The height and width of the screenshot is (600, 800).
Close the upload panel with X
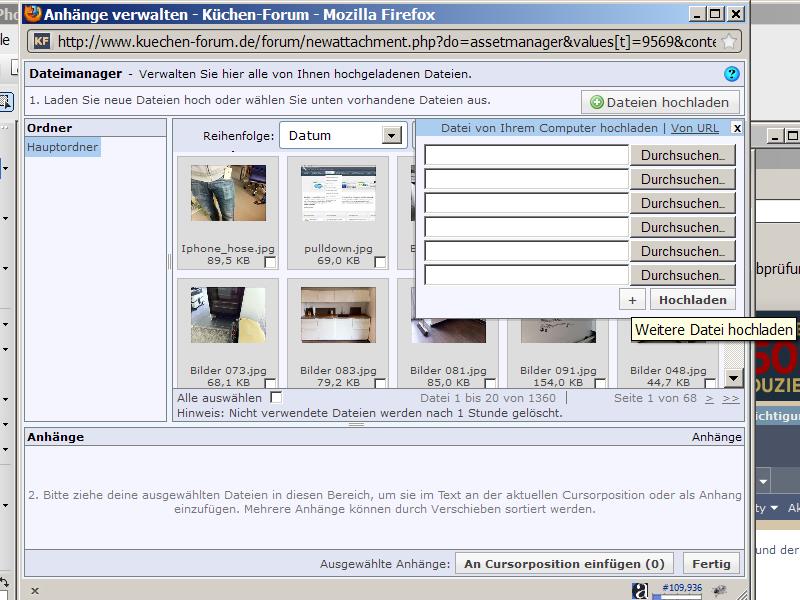click(x=737, y=128)
